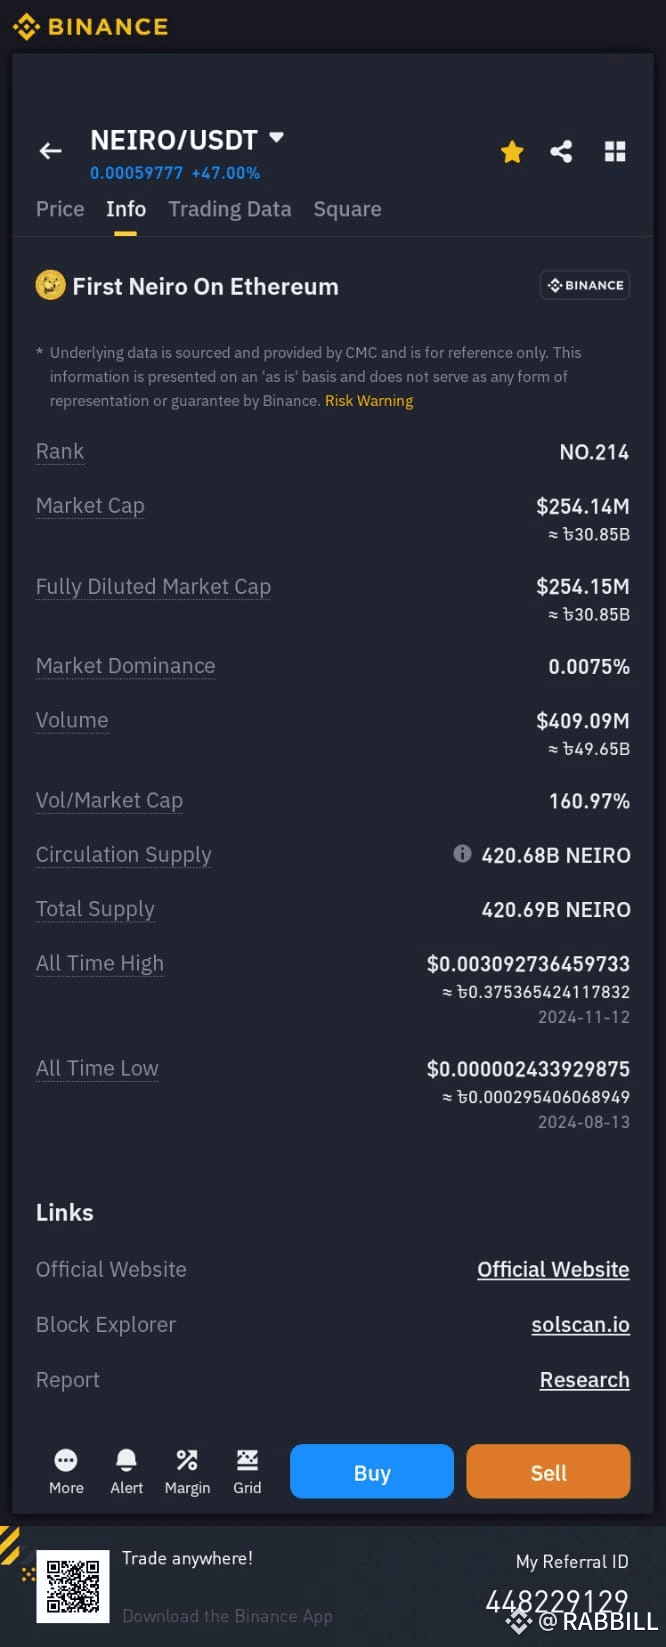Open the More menu at bottom

pyautogui.click(x=65, y=1470)
